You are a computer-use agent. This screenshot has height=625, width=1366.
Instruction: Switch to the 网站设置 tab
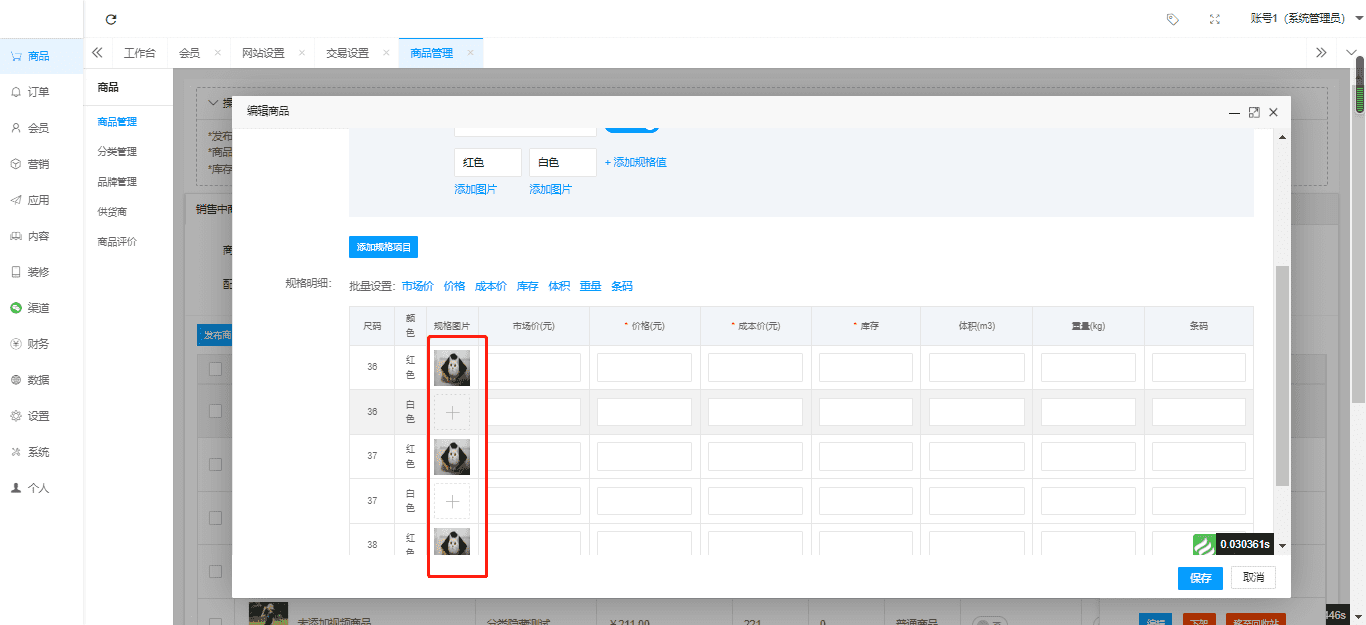coord(263,53)
